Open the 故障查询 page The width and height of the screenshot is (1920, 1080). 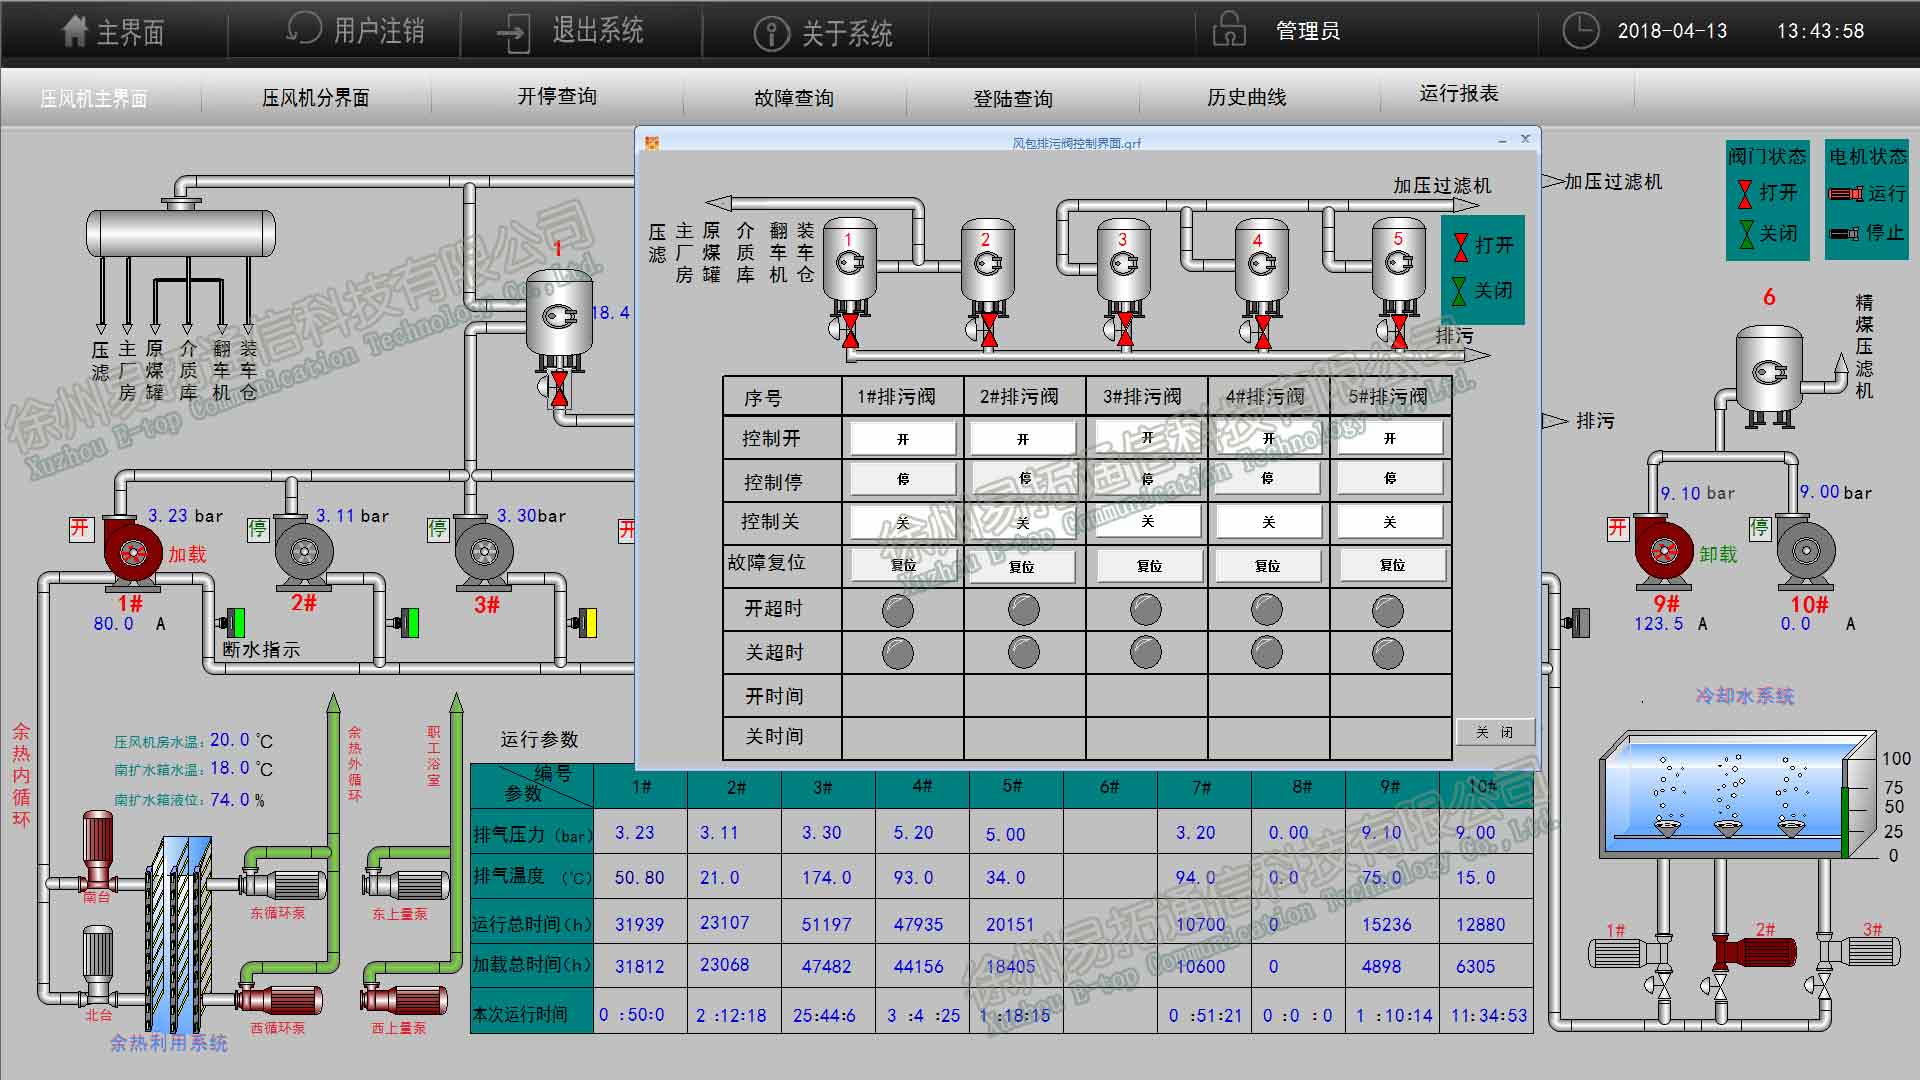coord(794,97)
